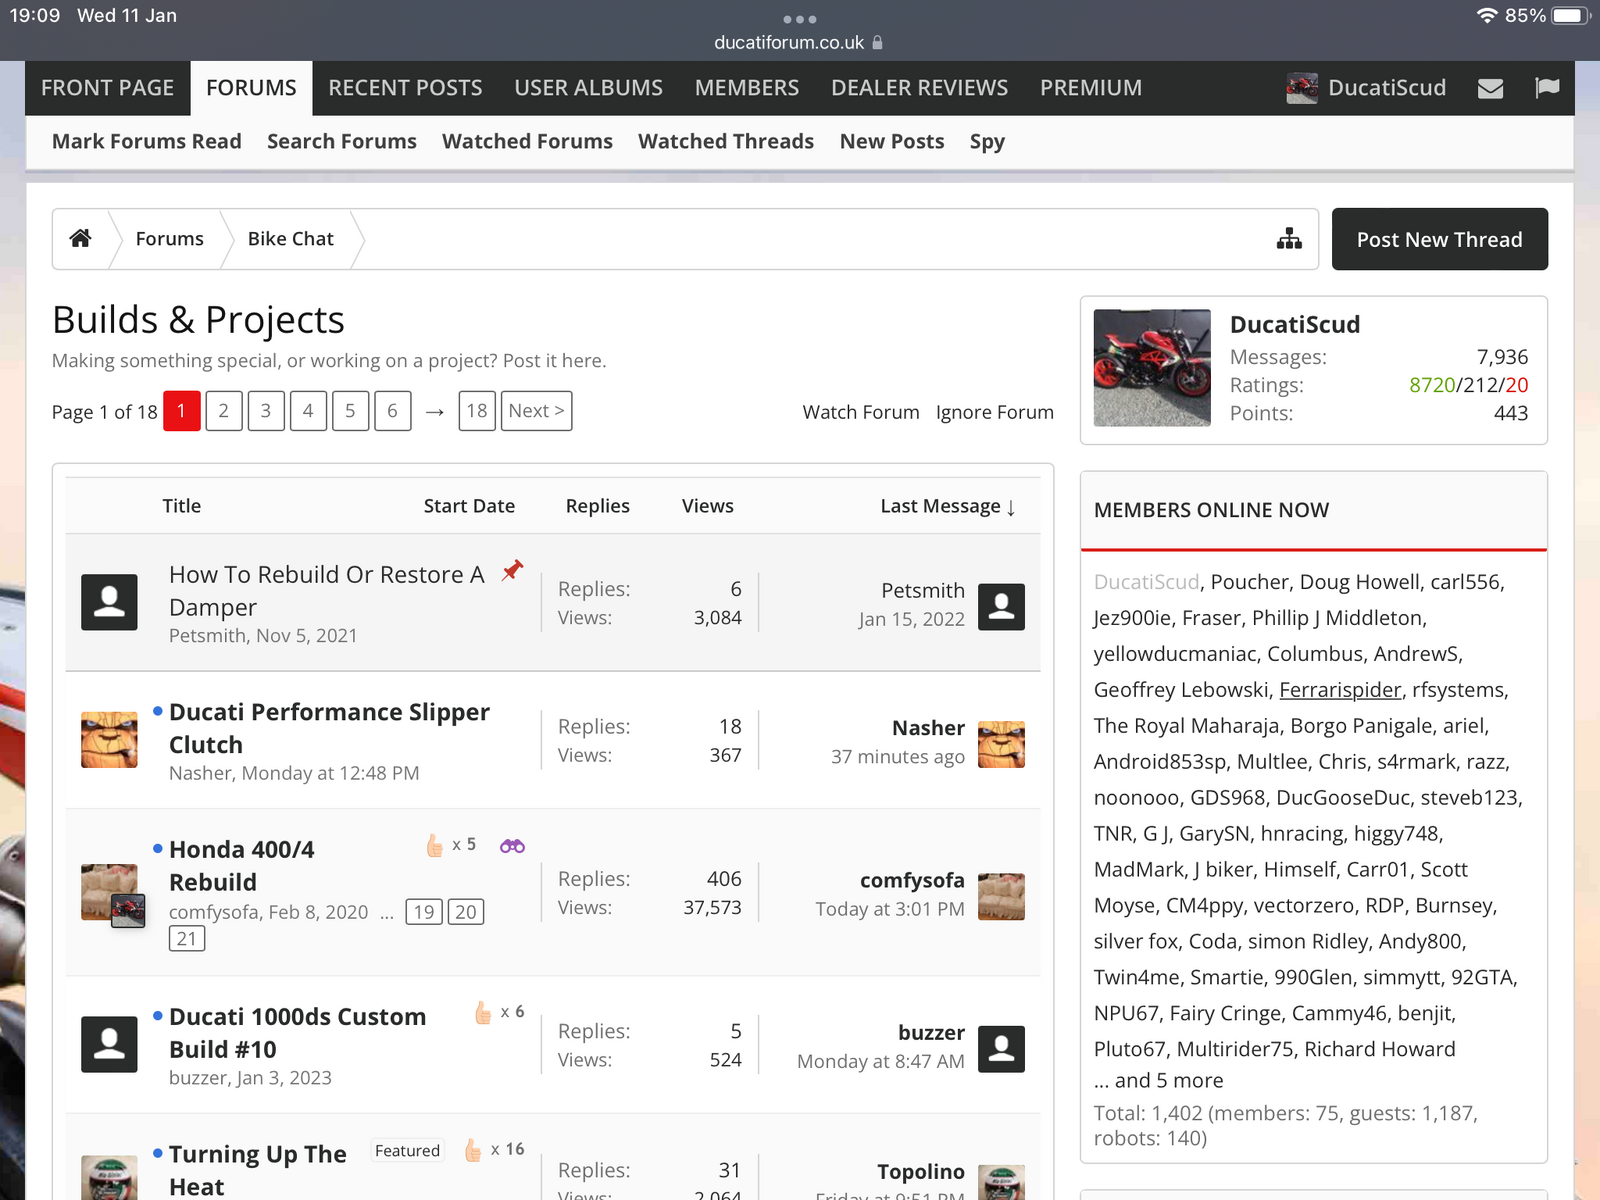Go to the home breadcrumb icon
The image size is (1600, 1200).
pyautogui.click(x=80, y=238)
